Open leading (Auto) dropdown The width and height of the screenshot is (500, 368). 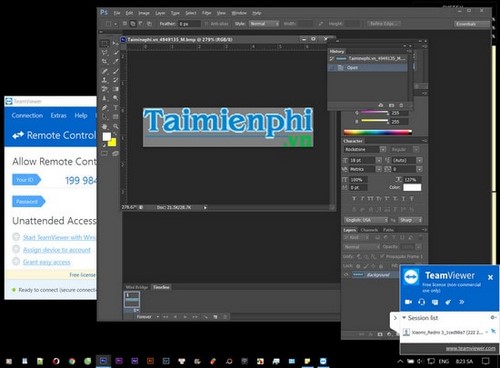pos(420,160)
